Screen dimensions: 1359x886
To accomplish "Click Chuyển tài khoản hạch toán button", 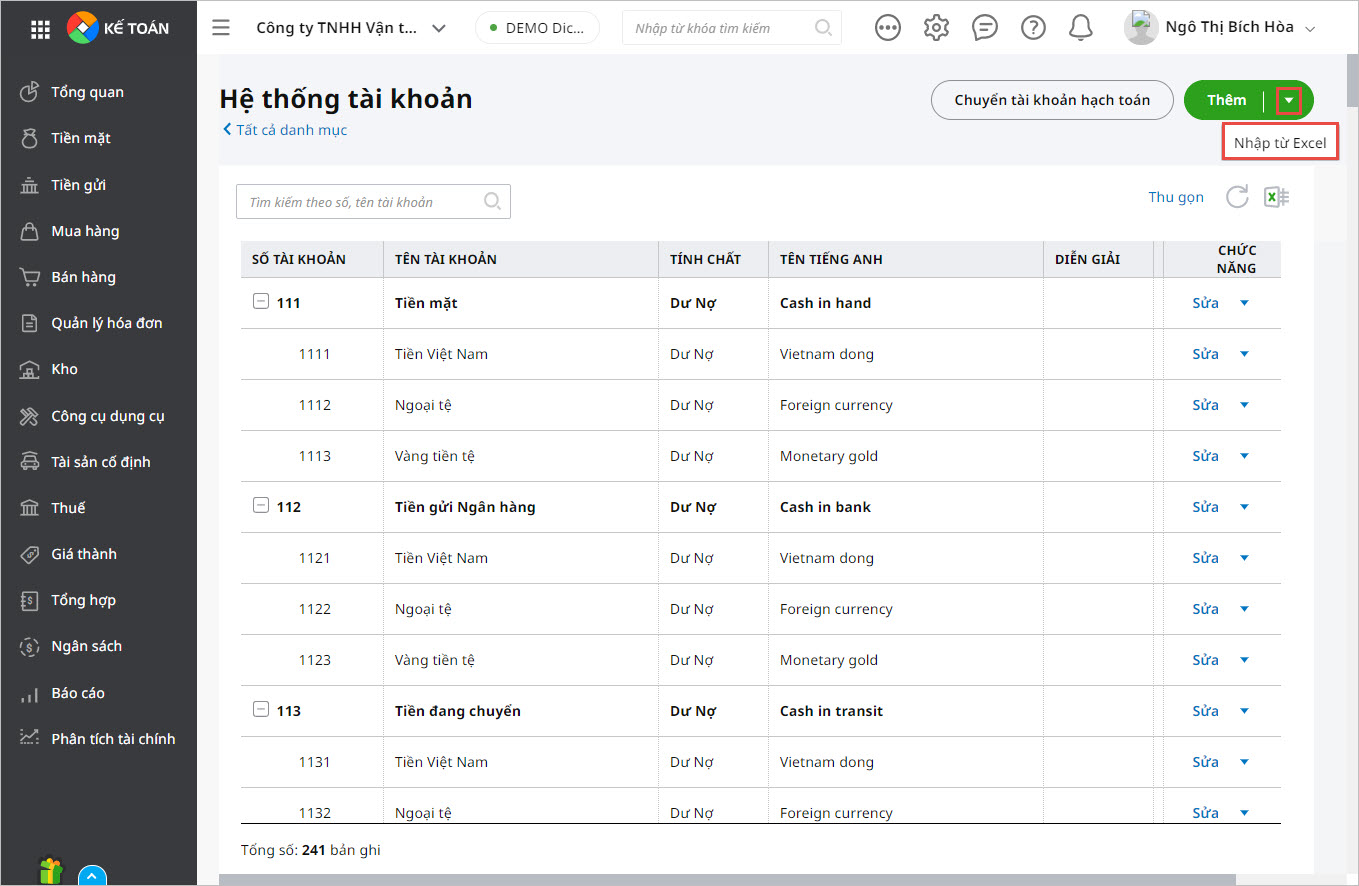I will [1051, 100].
